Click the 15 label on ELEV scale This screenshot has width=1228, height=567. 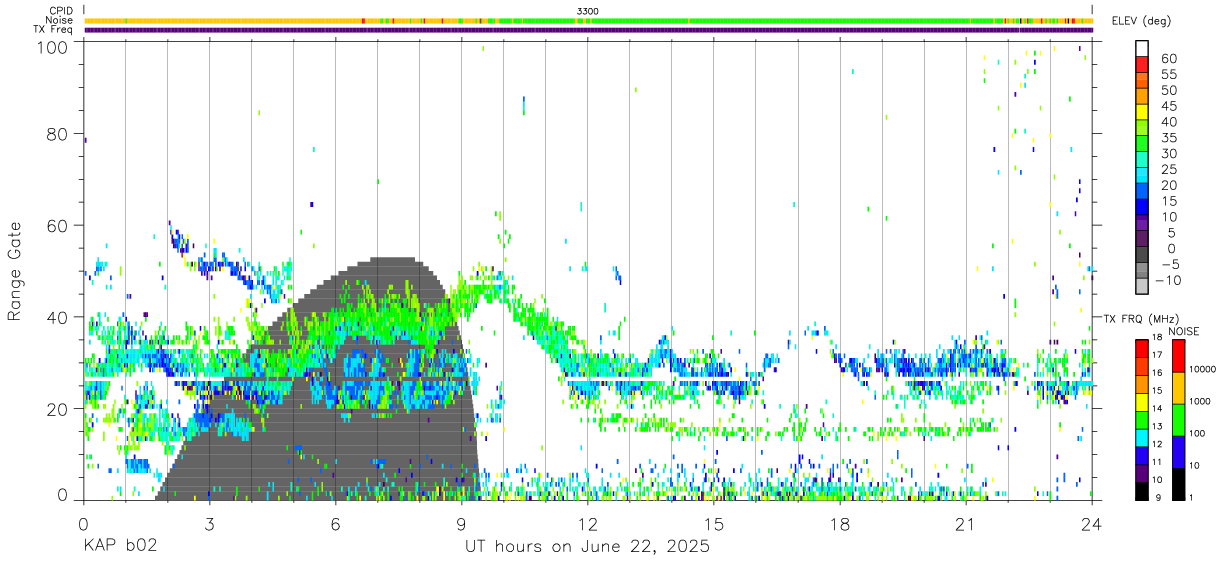(x=1170, y=200)
